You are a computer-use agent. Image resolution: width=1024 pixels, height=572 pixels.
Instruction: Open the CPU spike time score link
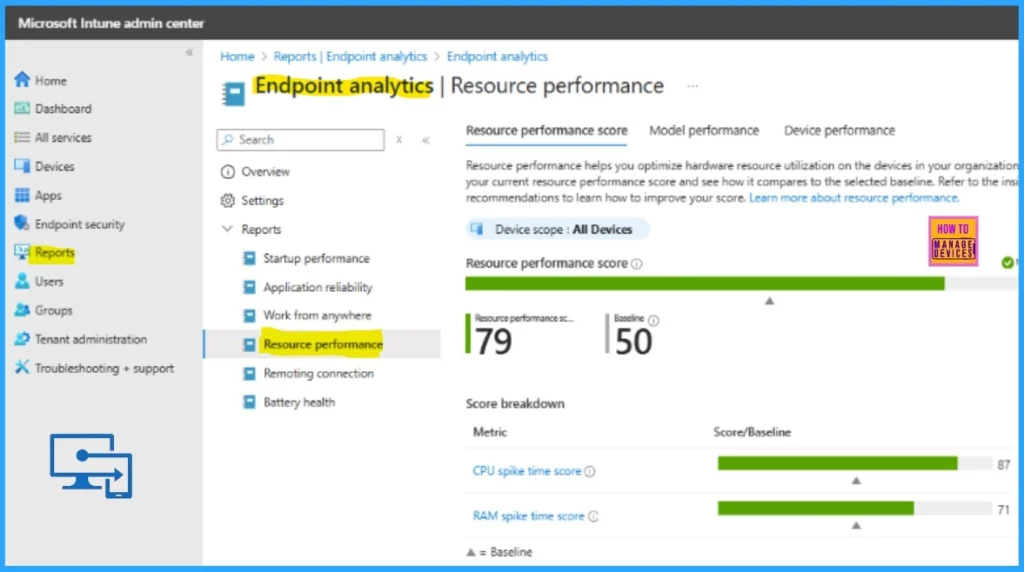pyautogui.click(x=526, y=471)
